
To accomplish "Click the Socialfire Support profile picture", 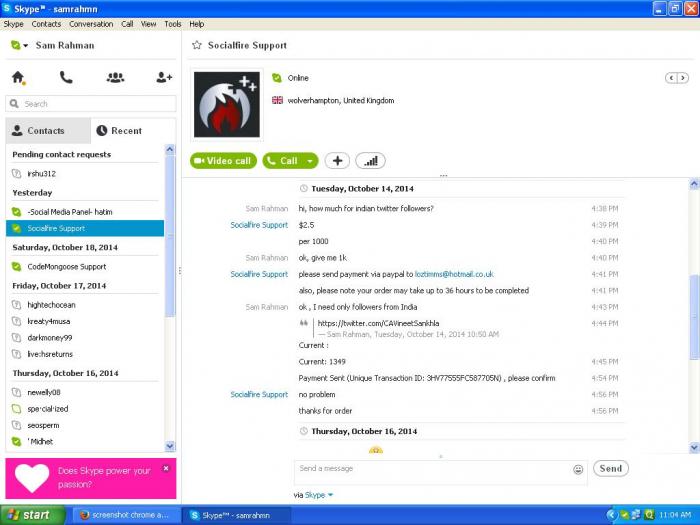I will [227, 104].
